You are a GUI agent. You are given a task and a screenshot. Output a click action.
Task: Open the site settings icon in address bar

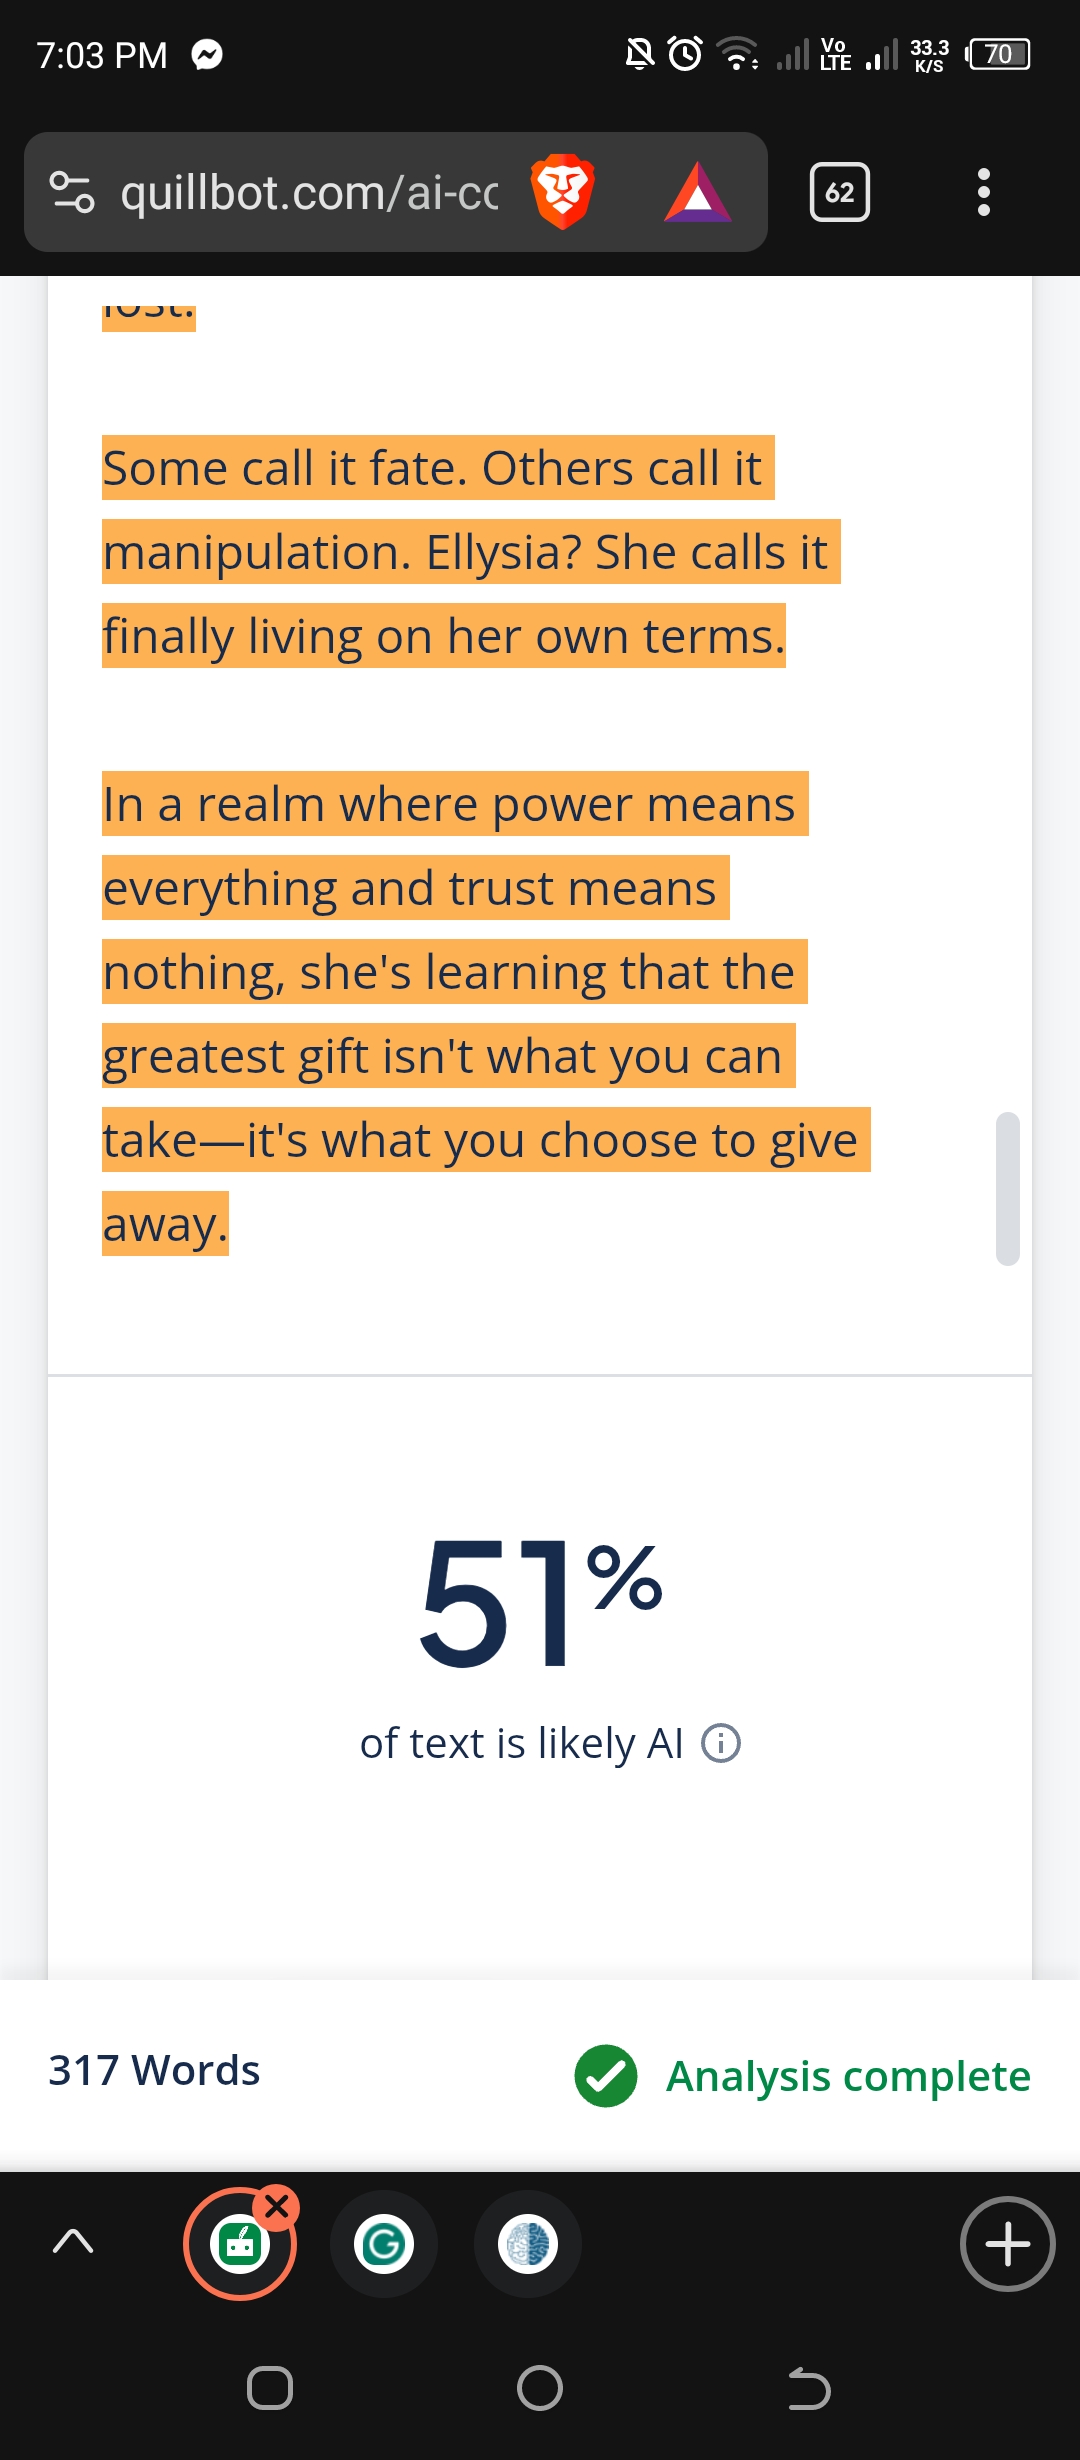click(x=72, y=192)
